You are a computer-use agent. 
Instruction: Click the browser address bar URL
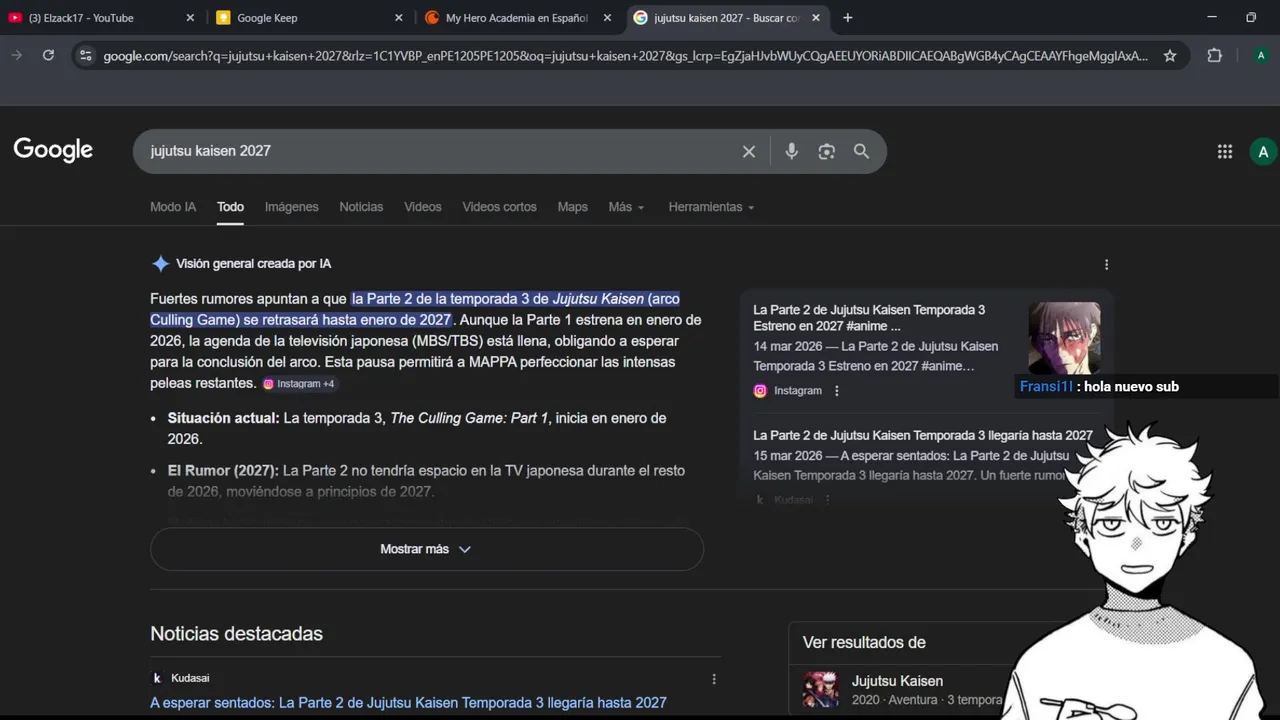(625, 56)
